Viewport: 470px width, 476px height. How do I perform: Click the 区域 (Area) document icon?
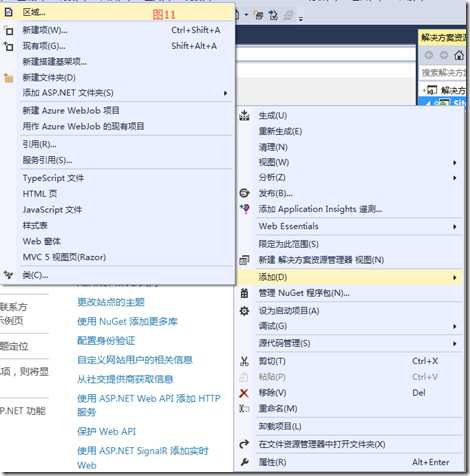(8, 12)
